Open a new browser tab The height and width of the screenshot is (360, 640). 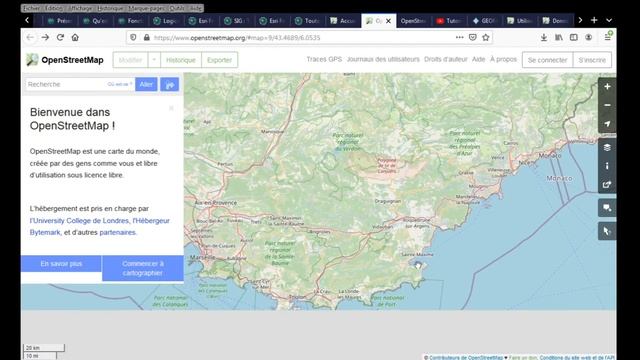[594, 20]
